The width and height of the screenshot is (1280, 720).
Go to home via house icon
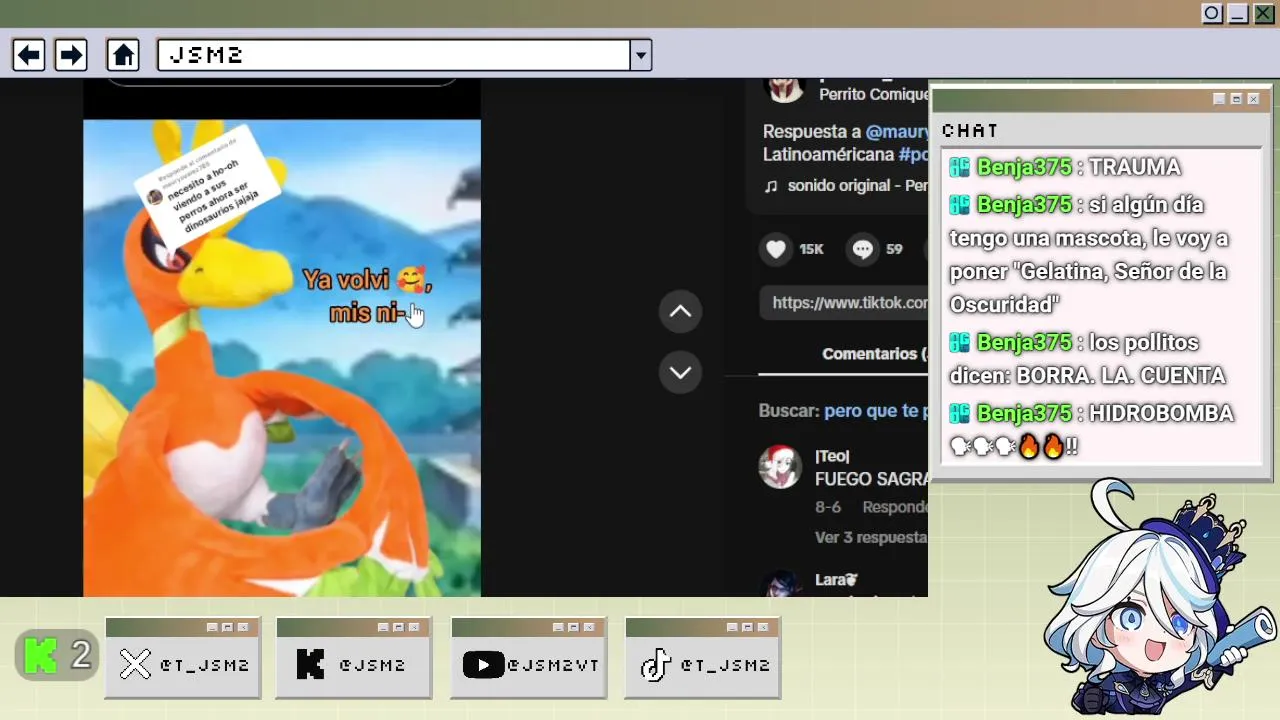pos(123,54)
